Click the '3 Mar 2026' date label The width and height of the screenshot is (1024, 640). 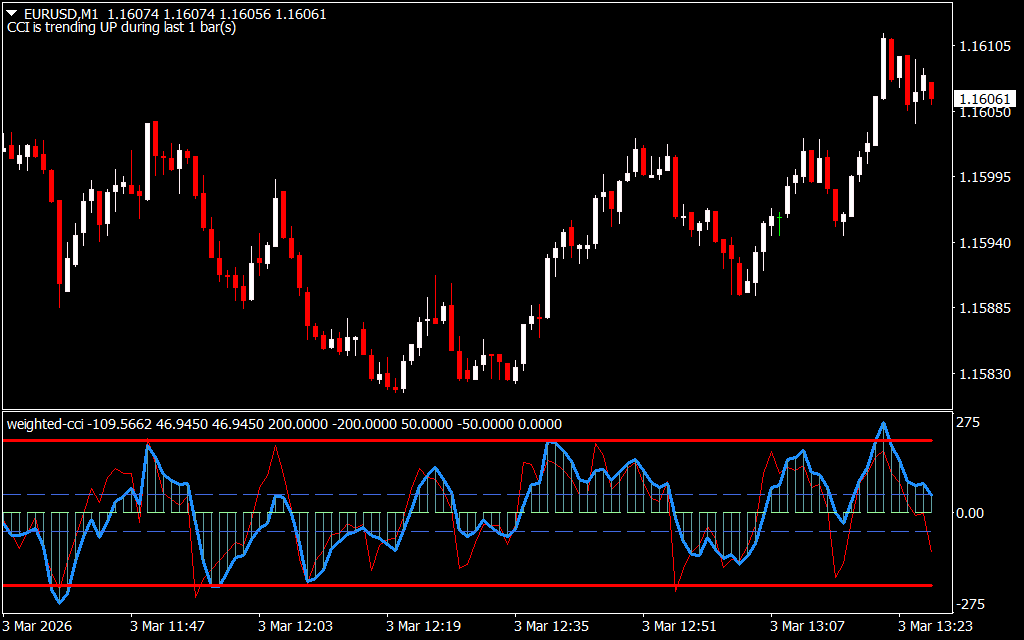[x=38, y=626]
